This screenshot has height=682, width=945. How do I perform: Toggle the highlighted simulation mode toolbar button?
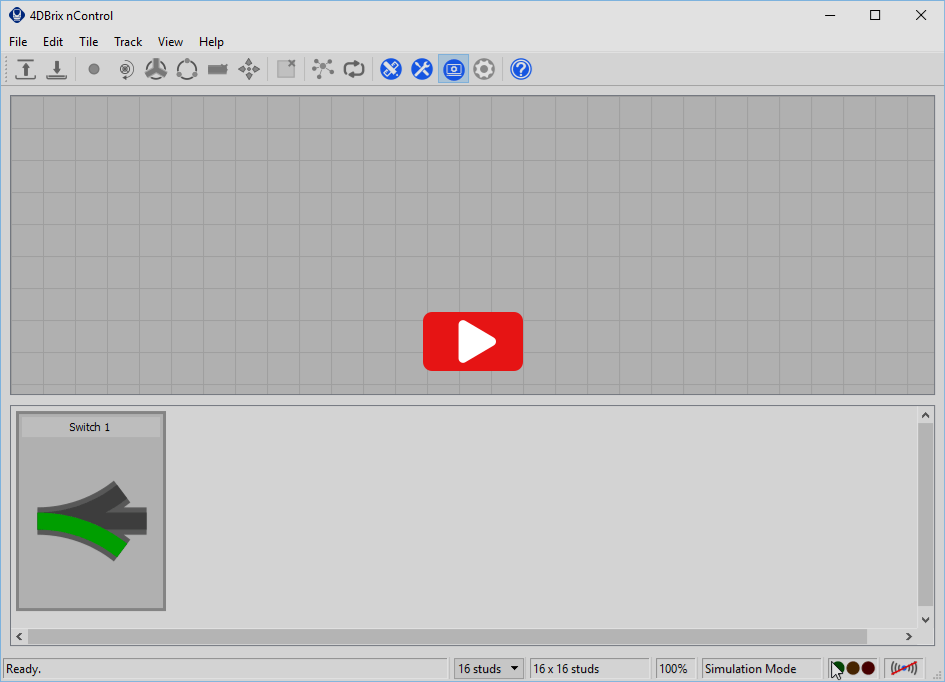pos(454,69)
